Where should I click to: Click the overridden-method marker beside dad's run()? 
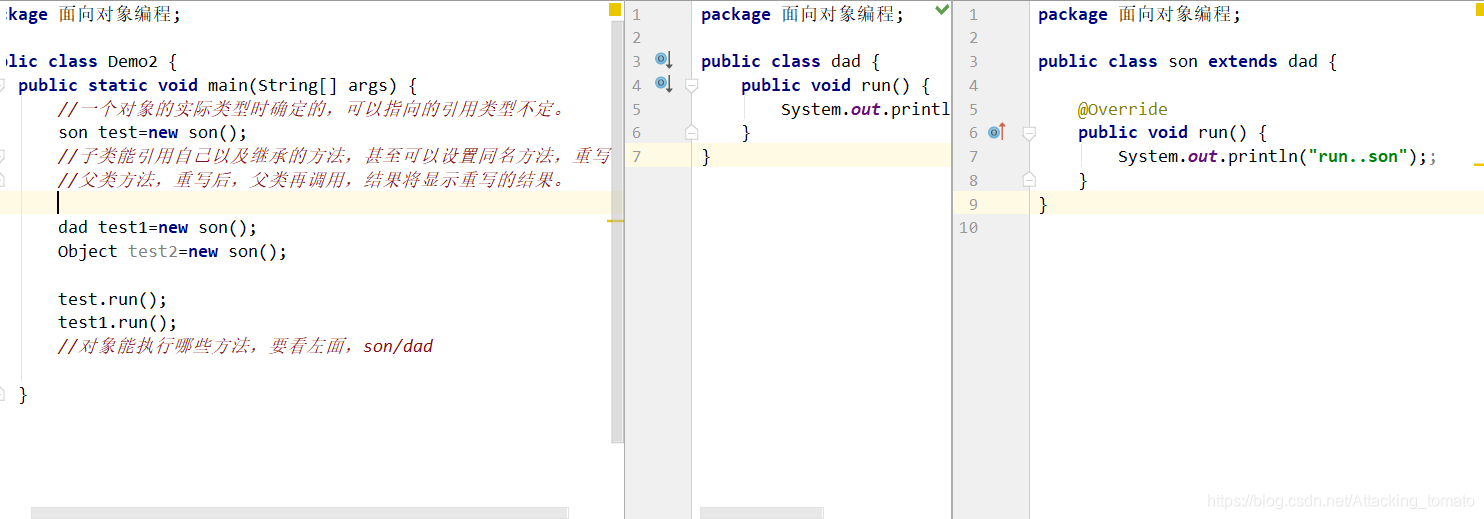pyautogui.click(x=663, y=84)
